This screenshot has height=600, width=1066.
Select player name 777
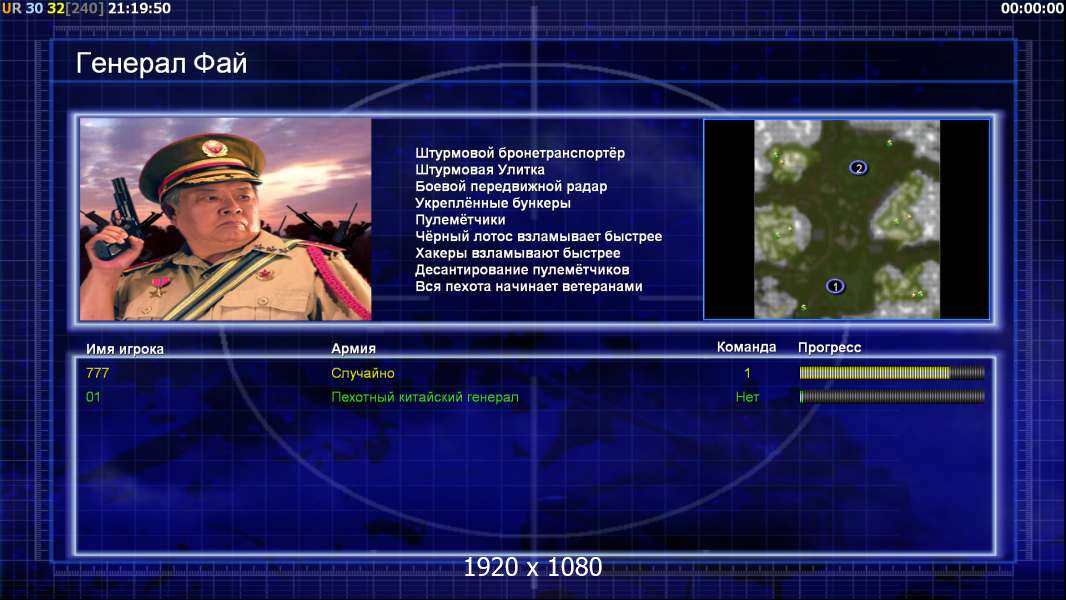[97, 373]
